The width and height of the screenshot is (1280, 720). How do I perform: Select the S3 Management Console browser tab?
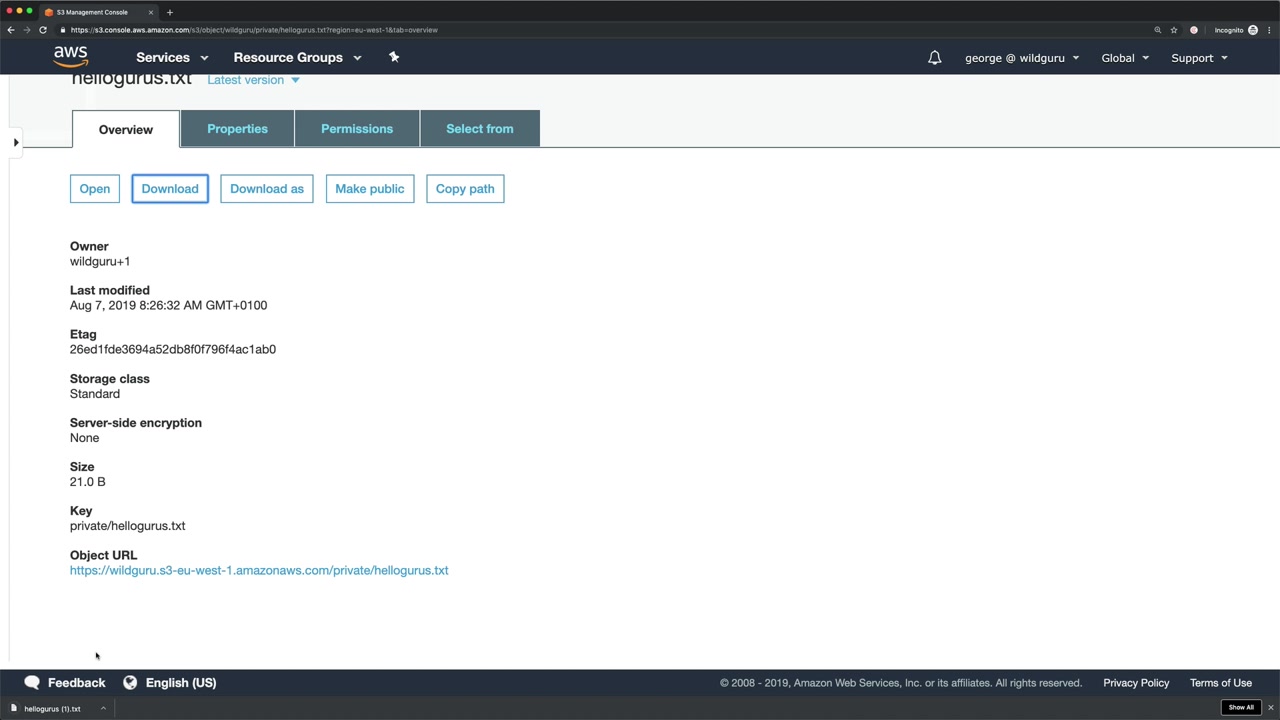98,12
